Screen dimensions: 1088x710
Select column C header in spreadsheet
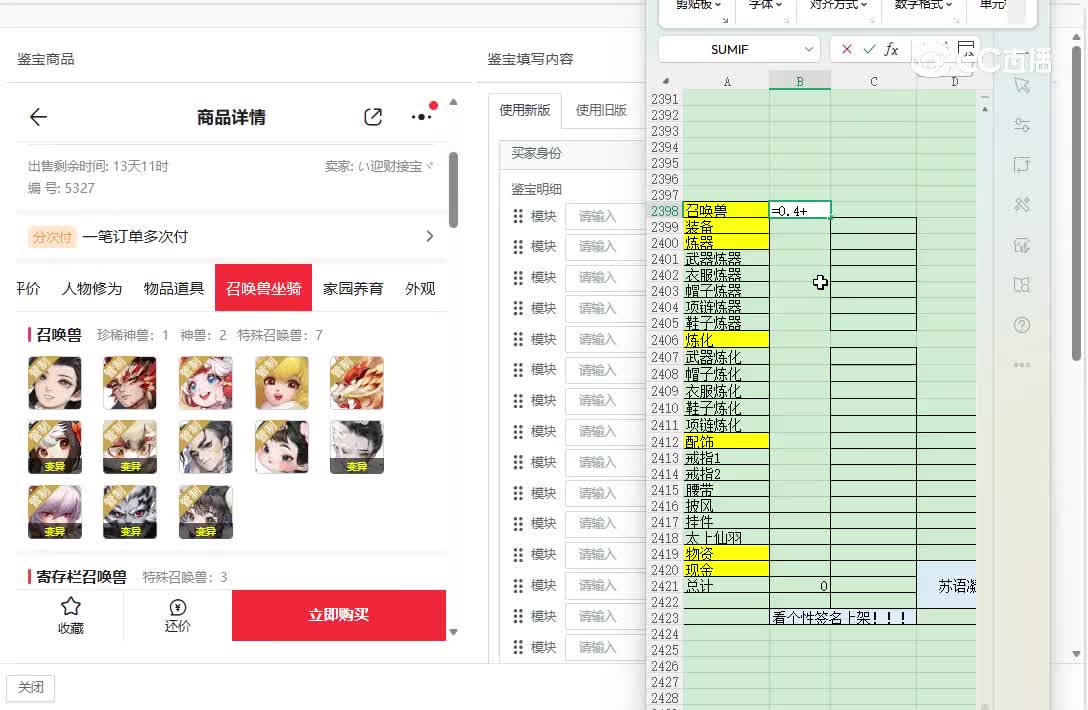pos(874,81)
